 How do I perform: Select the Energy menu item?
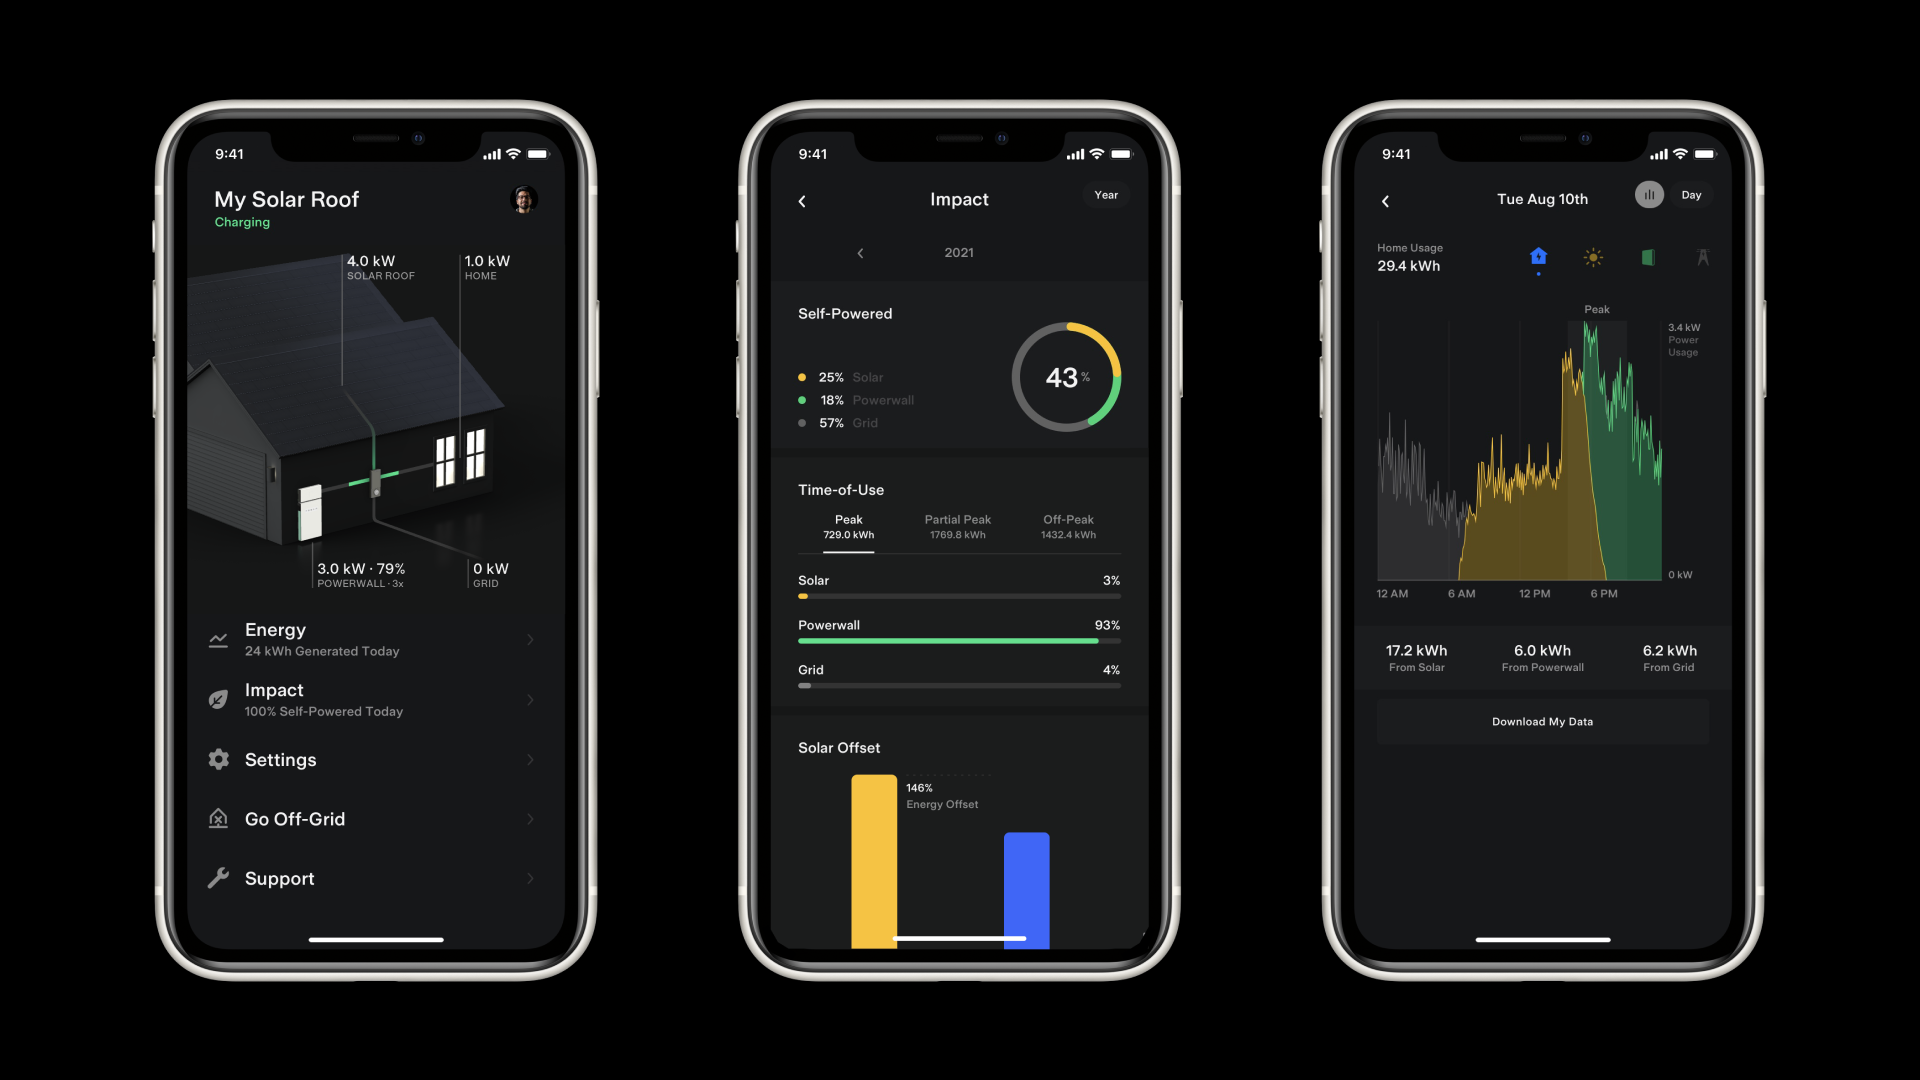[x=376, y=637]
